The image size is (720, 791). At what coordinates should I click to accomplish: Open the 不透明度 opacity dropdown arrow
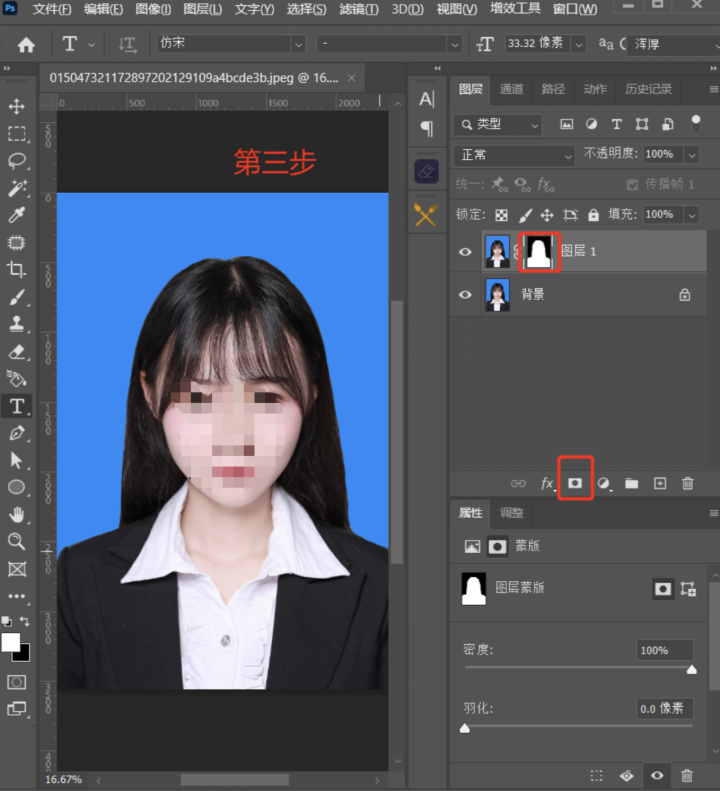pos(692,155)
